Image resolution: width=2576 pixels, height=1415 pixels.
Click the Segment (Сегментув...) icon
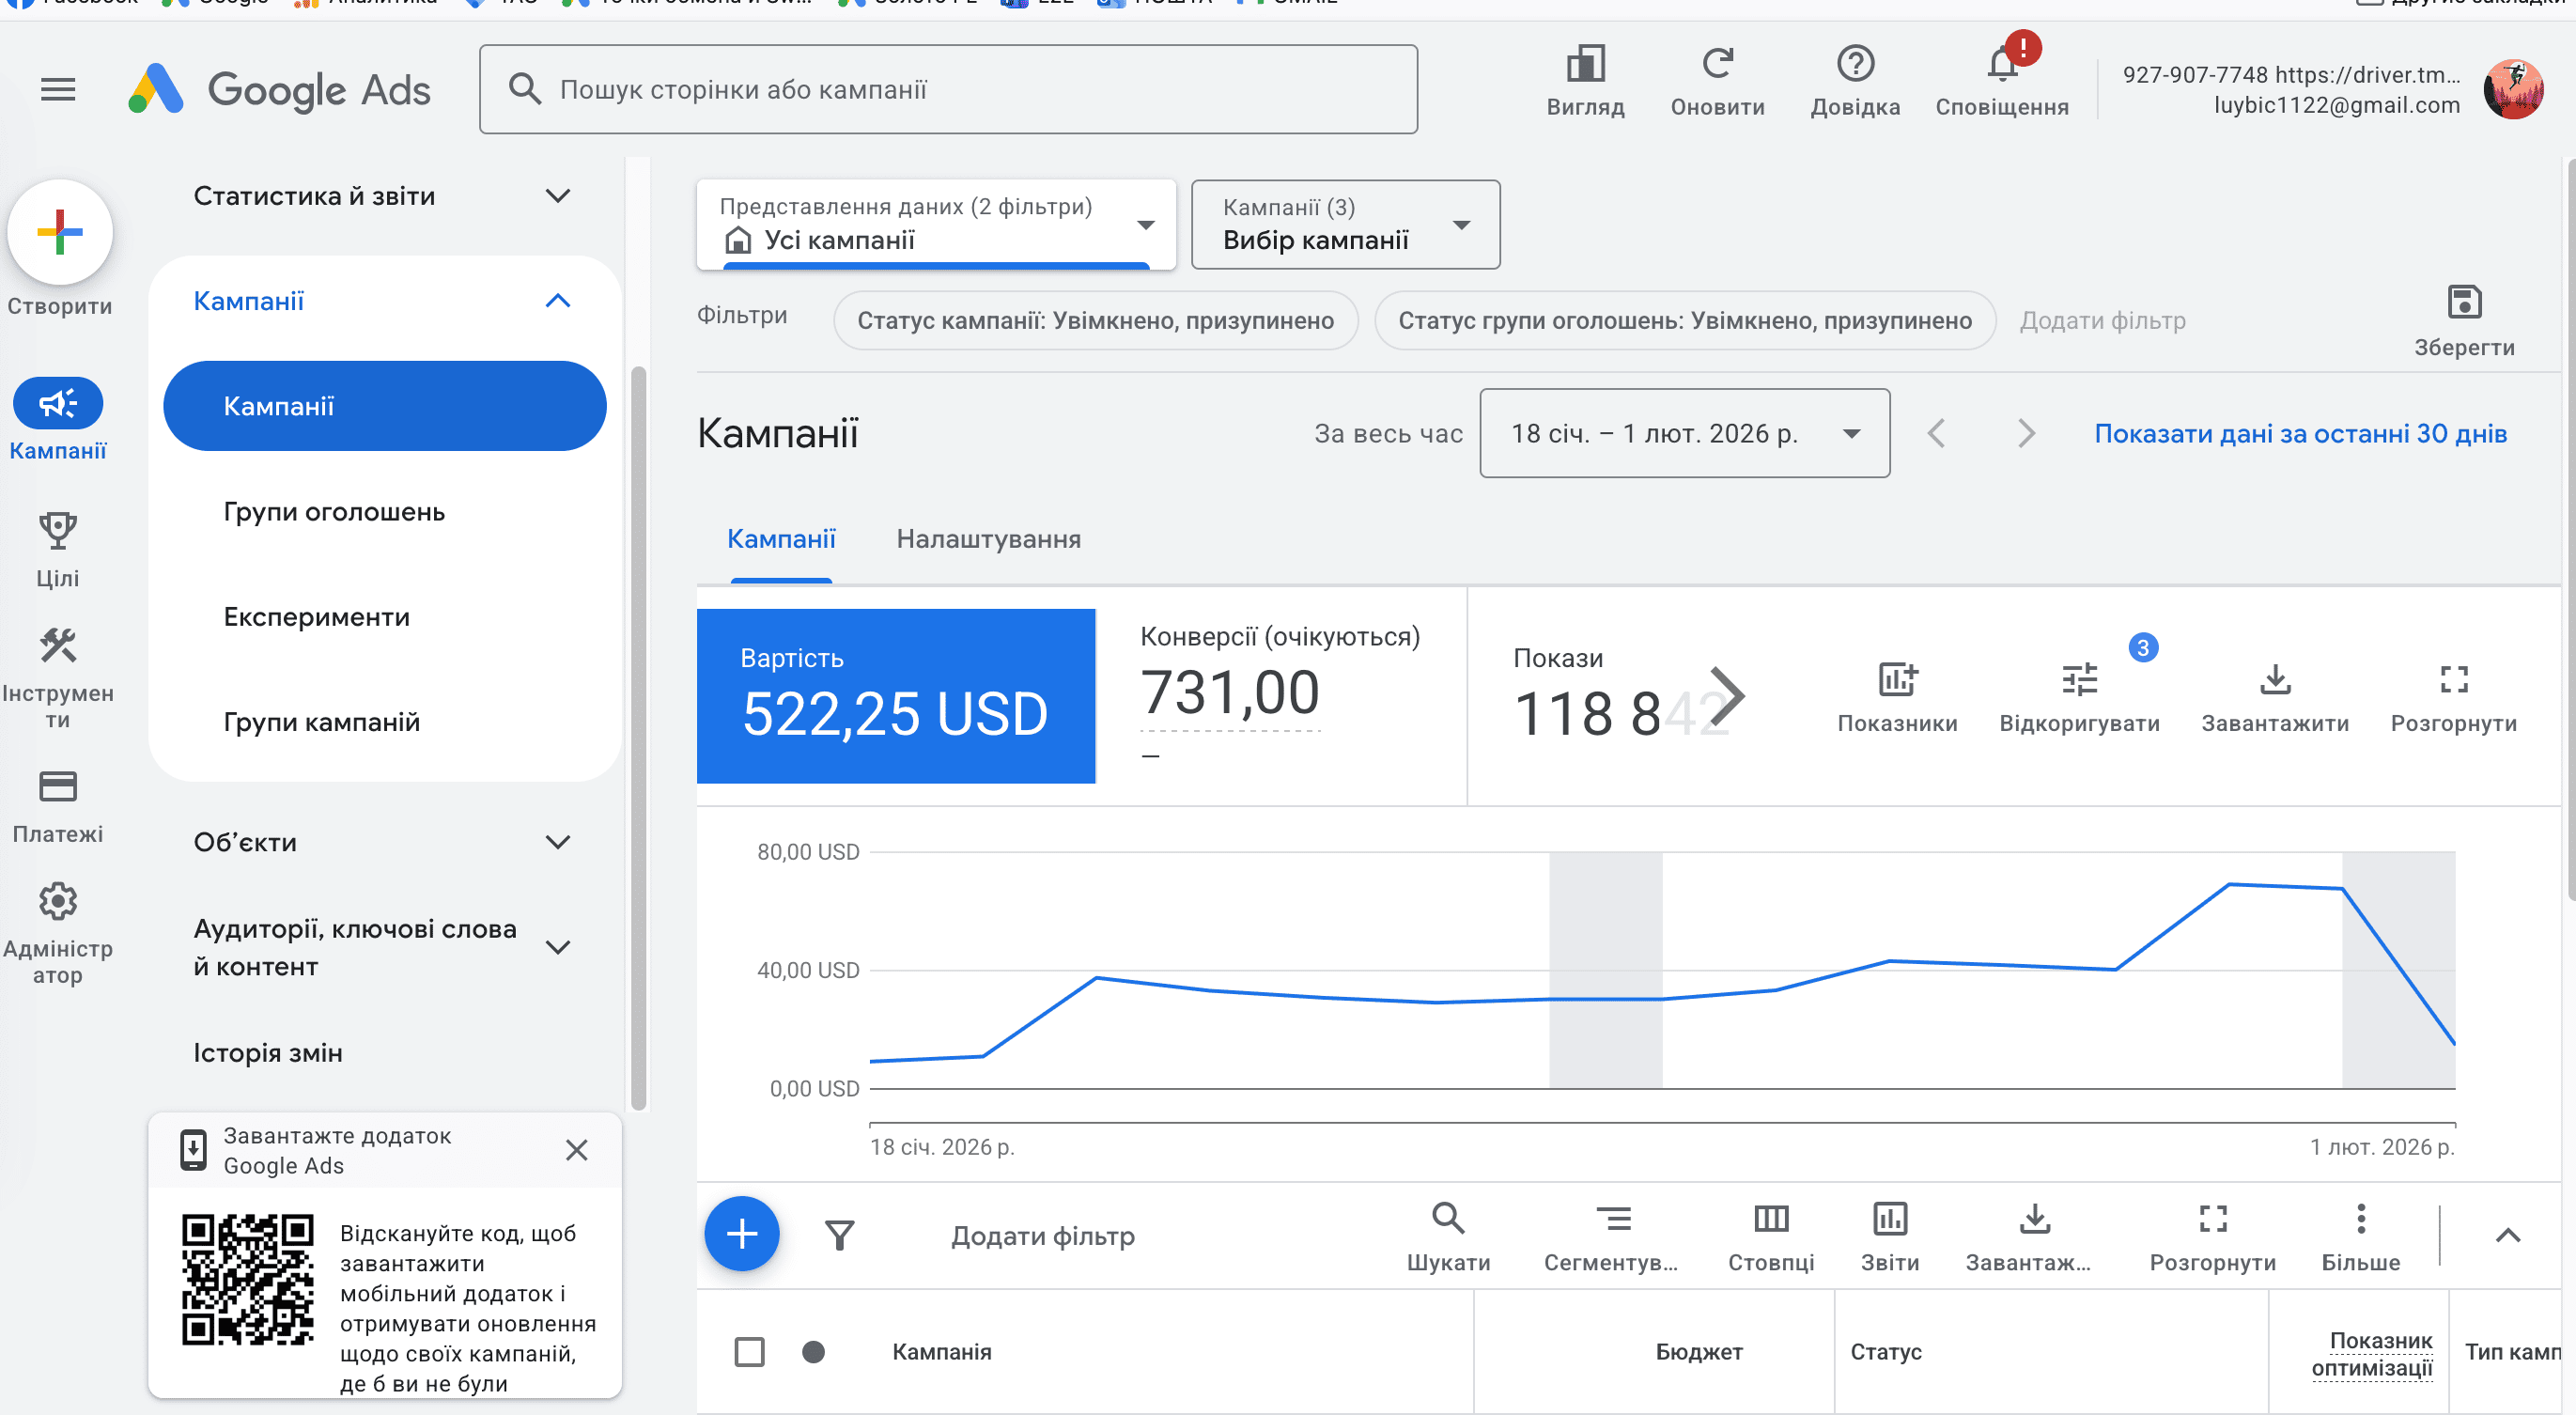point(1612,1219)
